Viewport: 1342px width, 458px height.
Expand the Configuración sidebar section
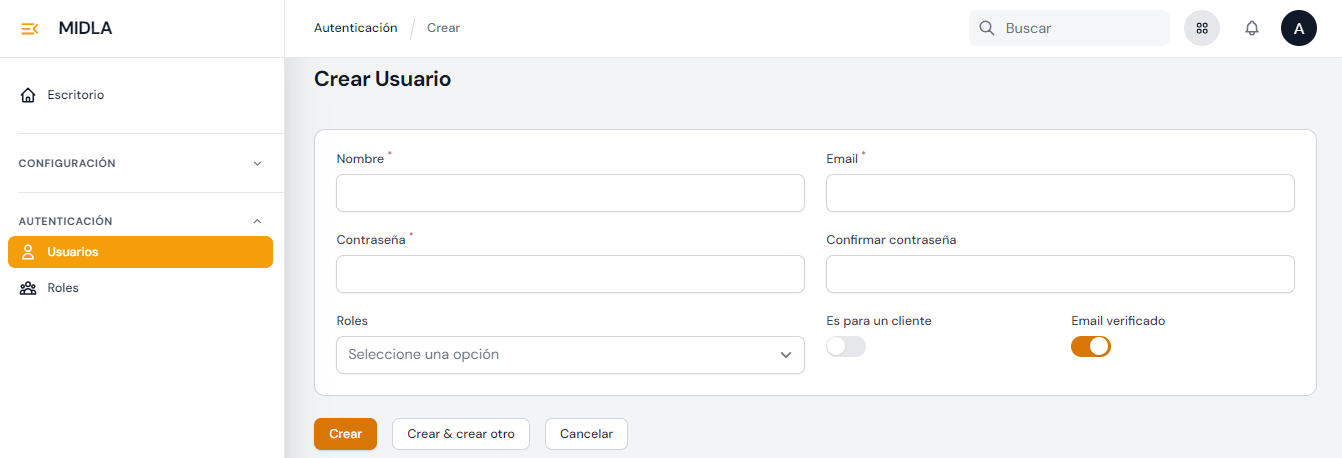[257, 163]
